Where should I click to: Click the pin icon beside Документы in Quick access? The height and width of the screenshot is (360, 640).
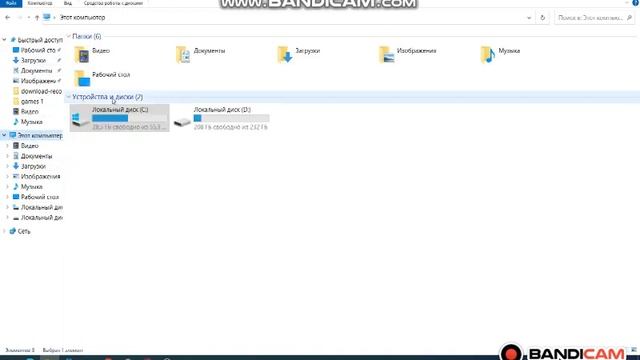59,70
